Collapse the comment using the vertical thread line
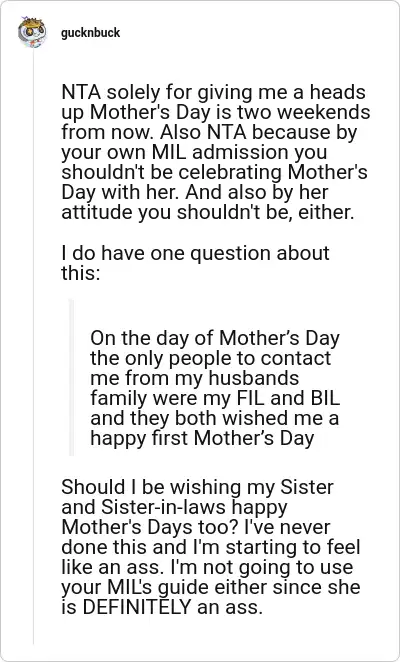This screenshot has width=400, height=662. click(x=33, y=346)
